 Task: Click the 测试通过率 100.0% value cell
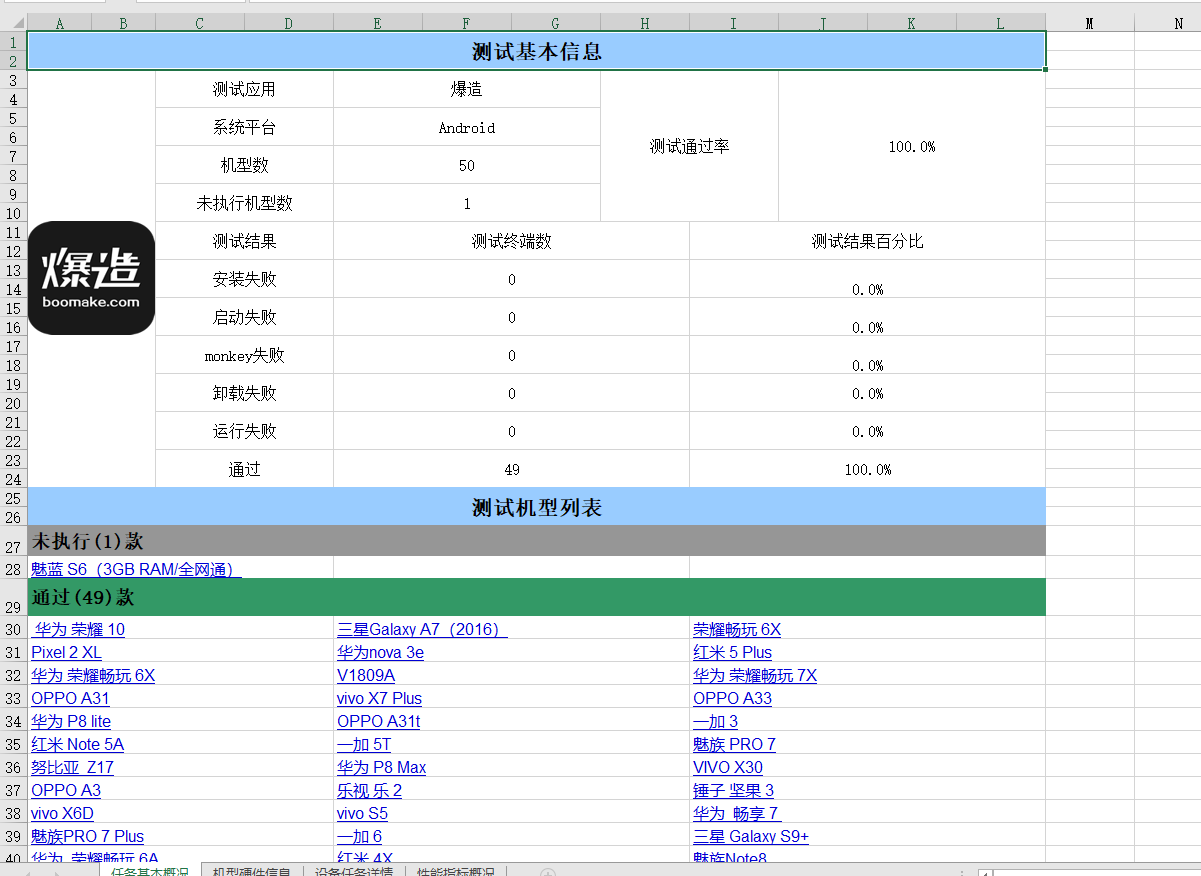(912, 146)
